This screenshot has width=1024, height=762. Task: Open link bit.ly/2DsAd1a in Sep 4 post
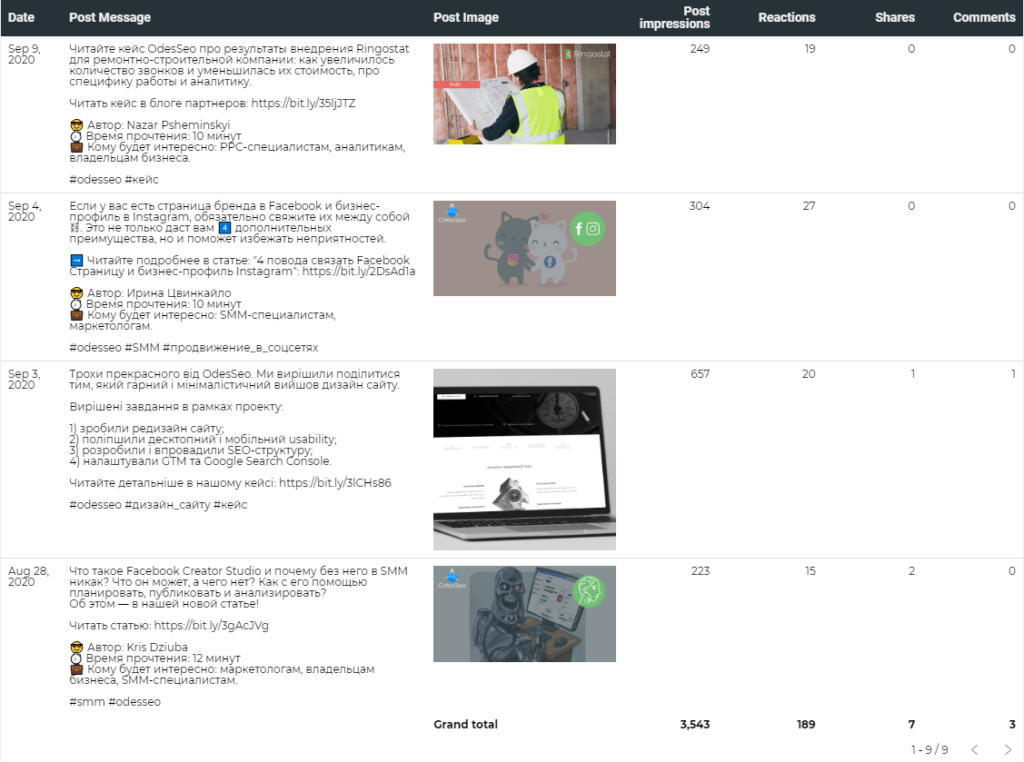click(x=359, y=271)
